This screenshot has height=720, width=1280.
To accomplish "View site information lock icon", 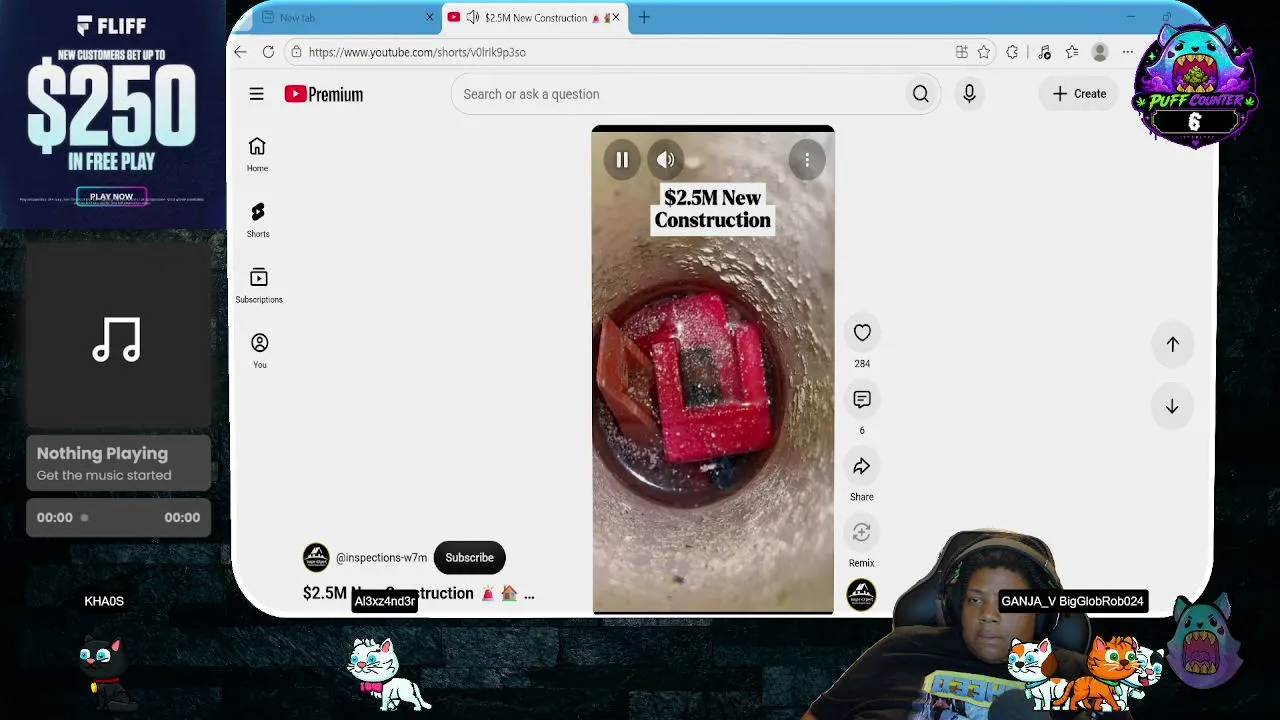I will point(296,52).
